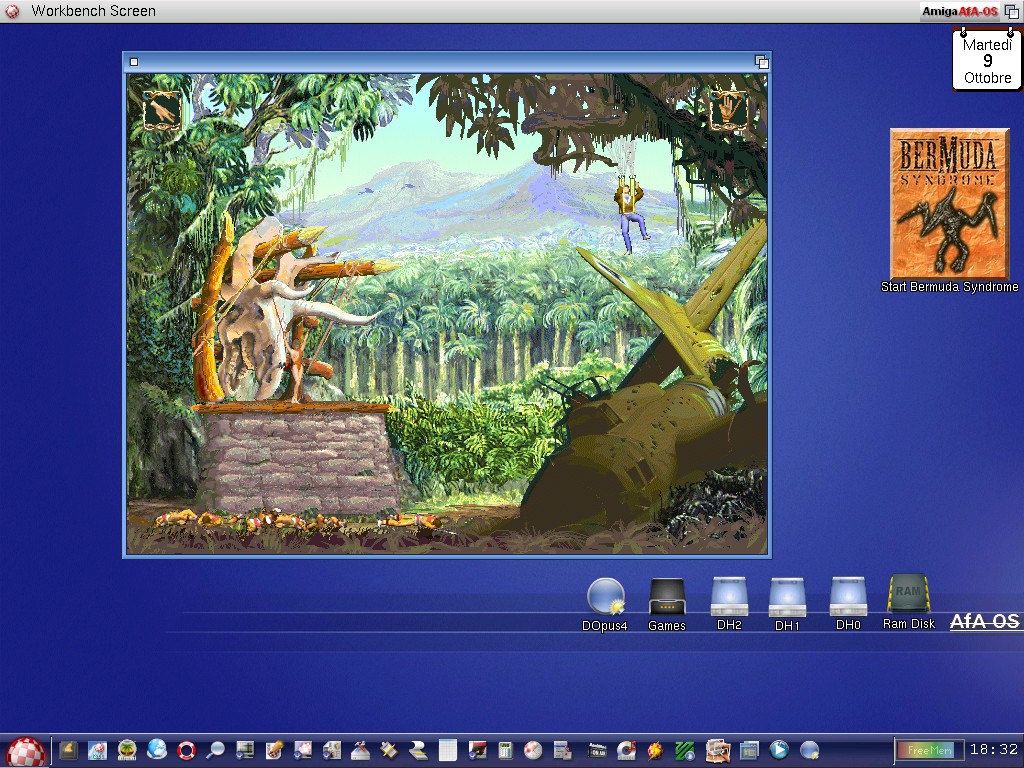Screen dimensions: 1024x768
Task: Open the Games drive icon
Action: point(666,597)
